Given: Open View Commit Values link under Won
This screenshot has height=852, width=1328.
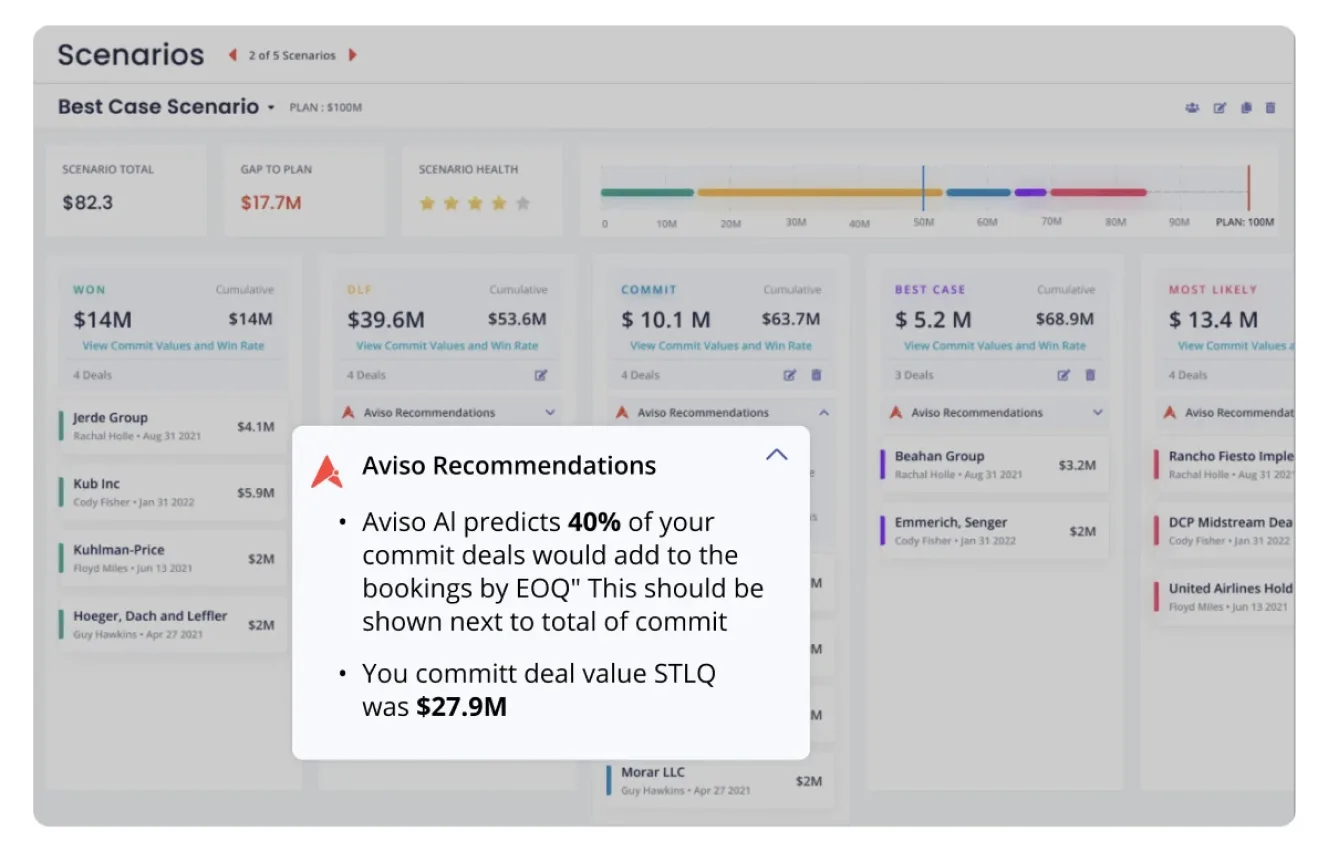Looking at the screenshot, I should pos(173,346).
